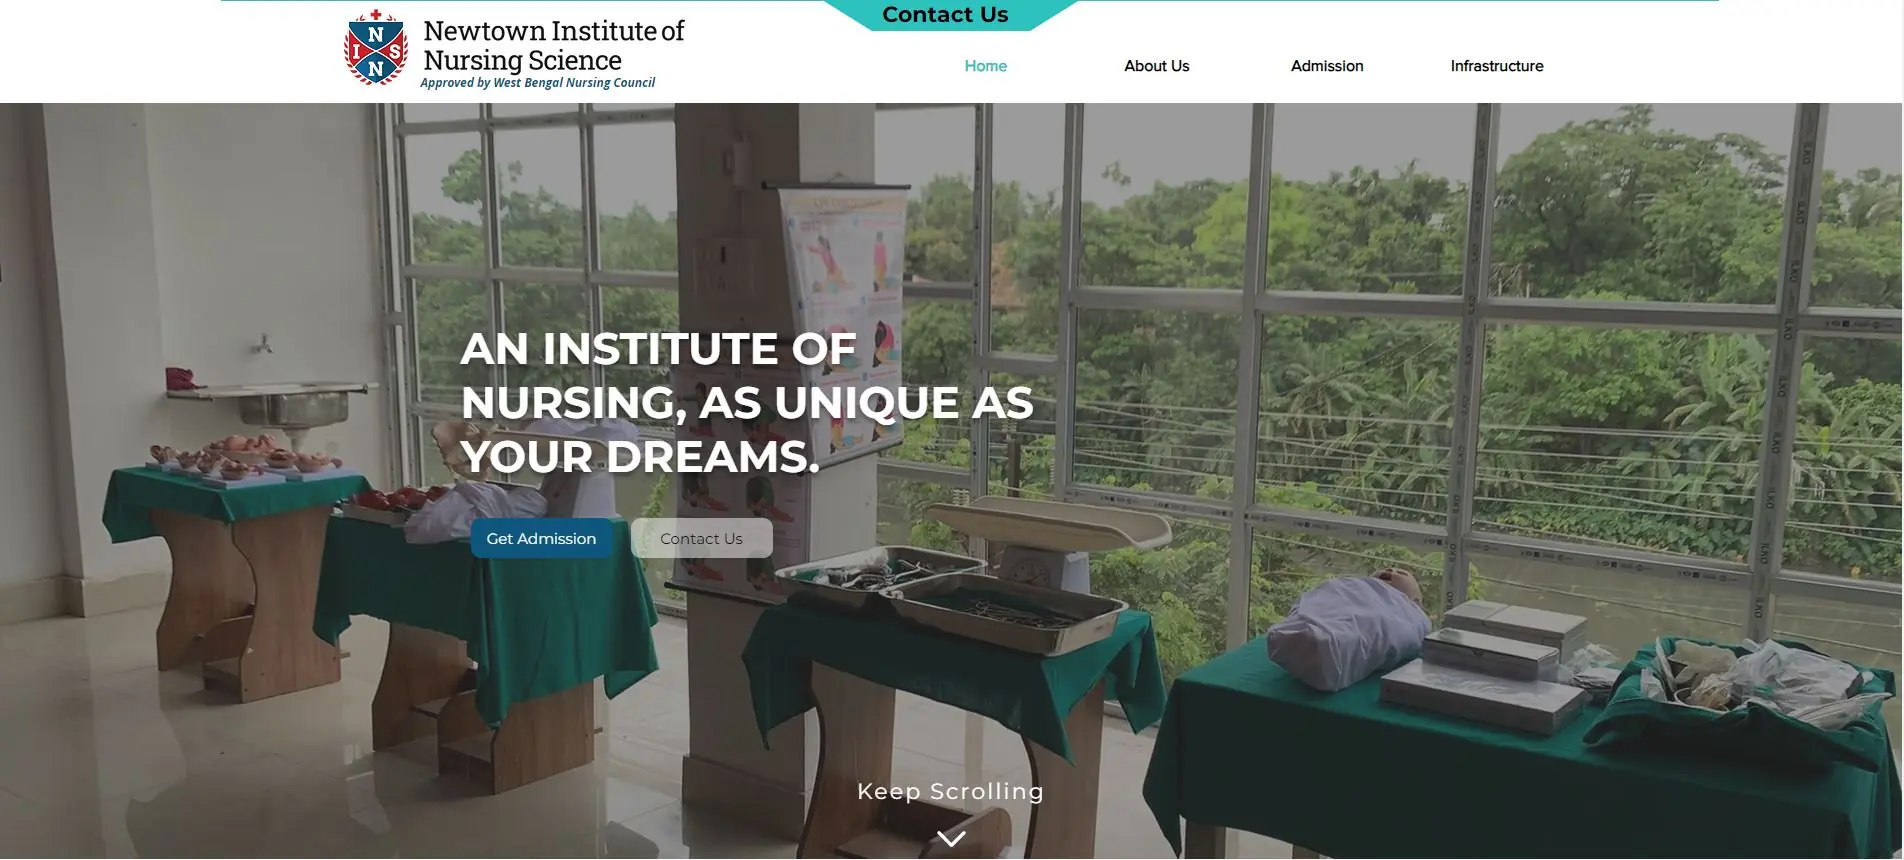Image resolution: width=1904 pixels, height=860 pixels.
Task: Click the white down-chevron scroll arrow
Action: click(951, 838)
